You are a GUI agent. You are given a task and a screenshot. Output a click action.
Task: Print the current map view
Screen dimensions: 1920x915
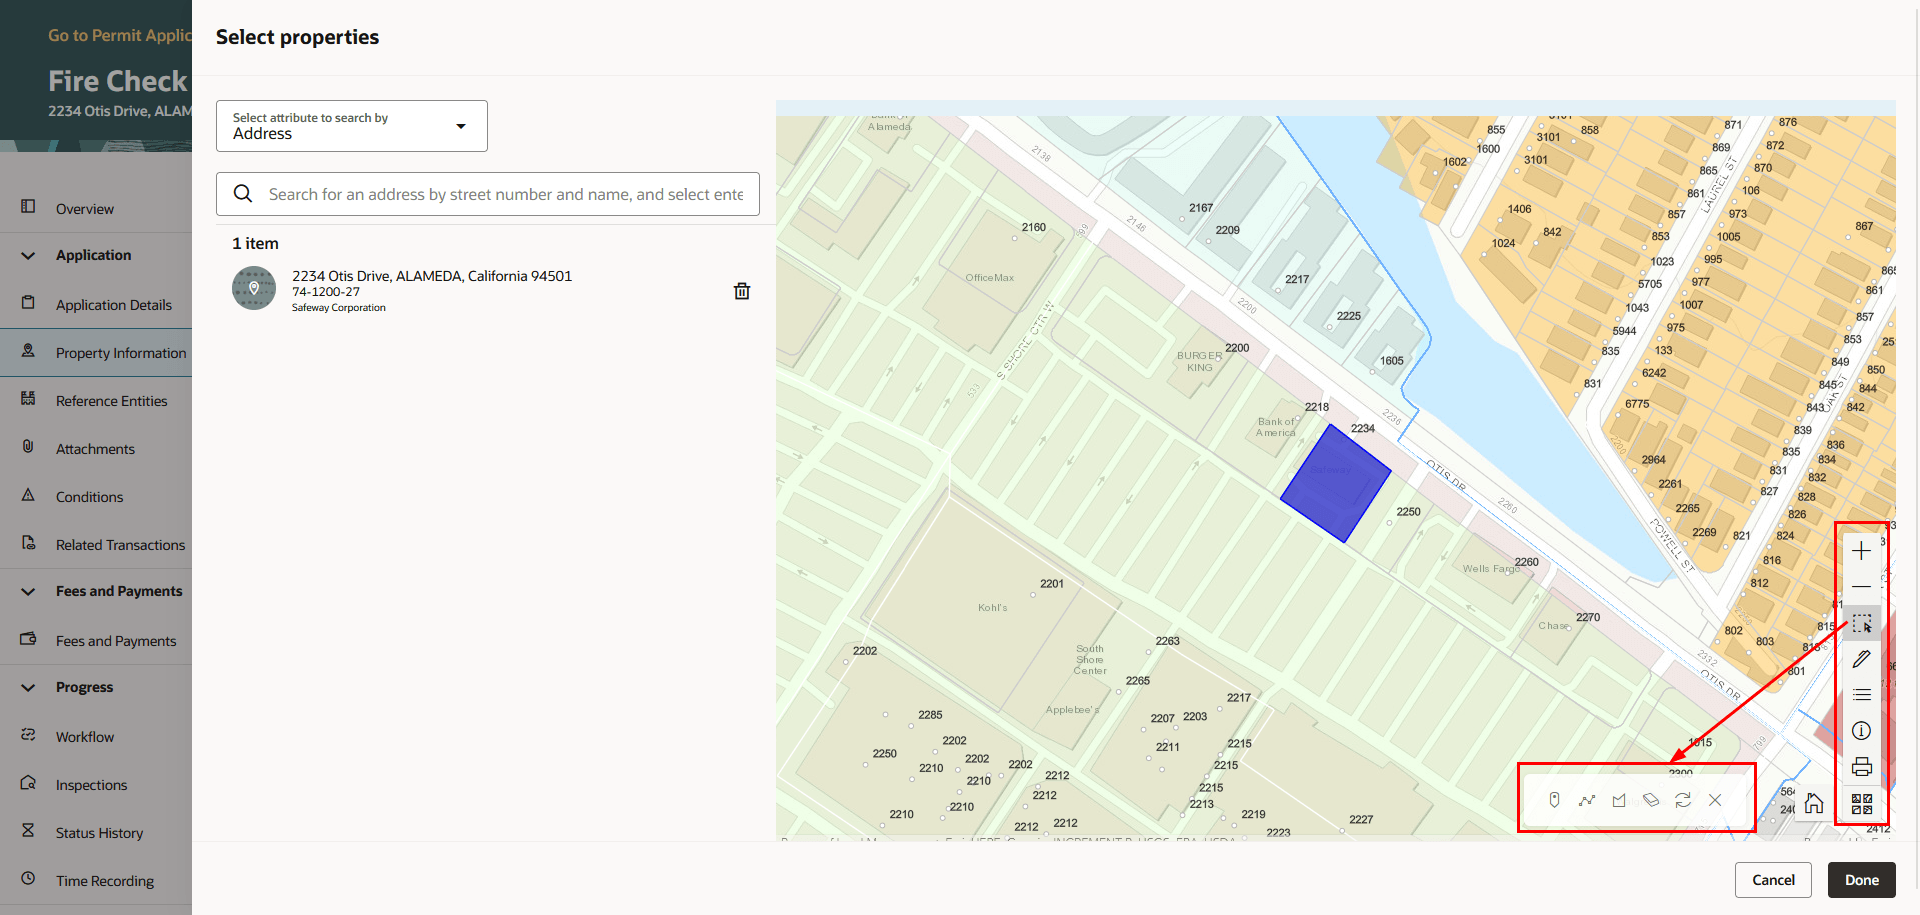click(1862, 766)
